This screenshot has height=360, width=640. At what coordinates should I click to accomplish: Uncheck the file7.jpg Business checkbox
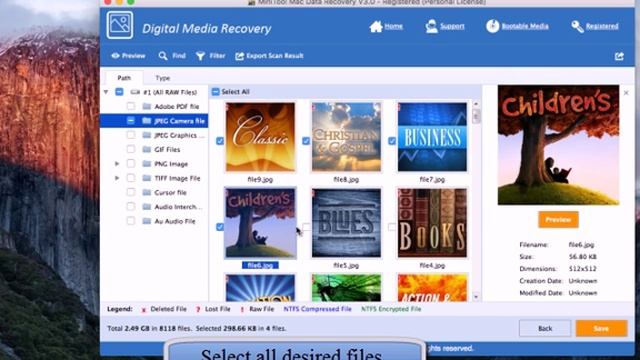pos(392,141)
